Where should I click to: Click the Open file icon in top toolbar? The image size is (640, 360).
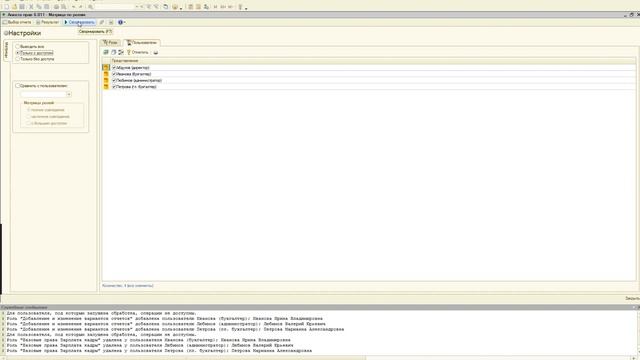pos(15,7)
